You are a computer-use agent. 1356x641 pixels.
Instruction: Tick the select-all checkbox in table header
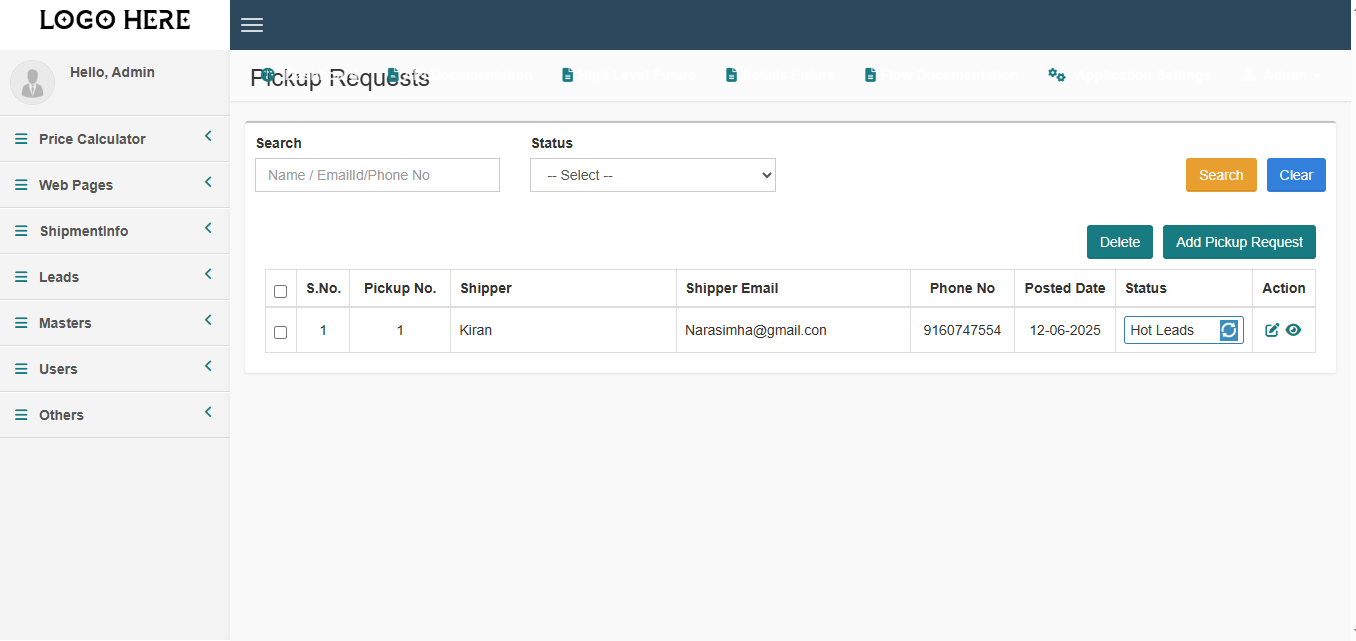[x=280, y=291]
